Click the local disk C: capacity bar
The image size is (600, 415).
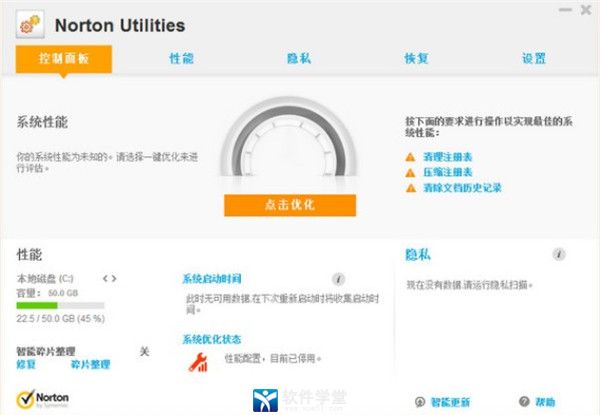(60, 305)
